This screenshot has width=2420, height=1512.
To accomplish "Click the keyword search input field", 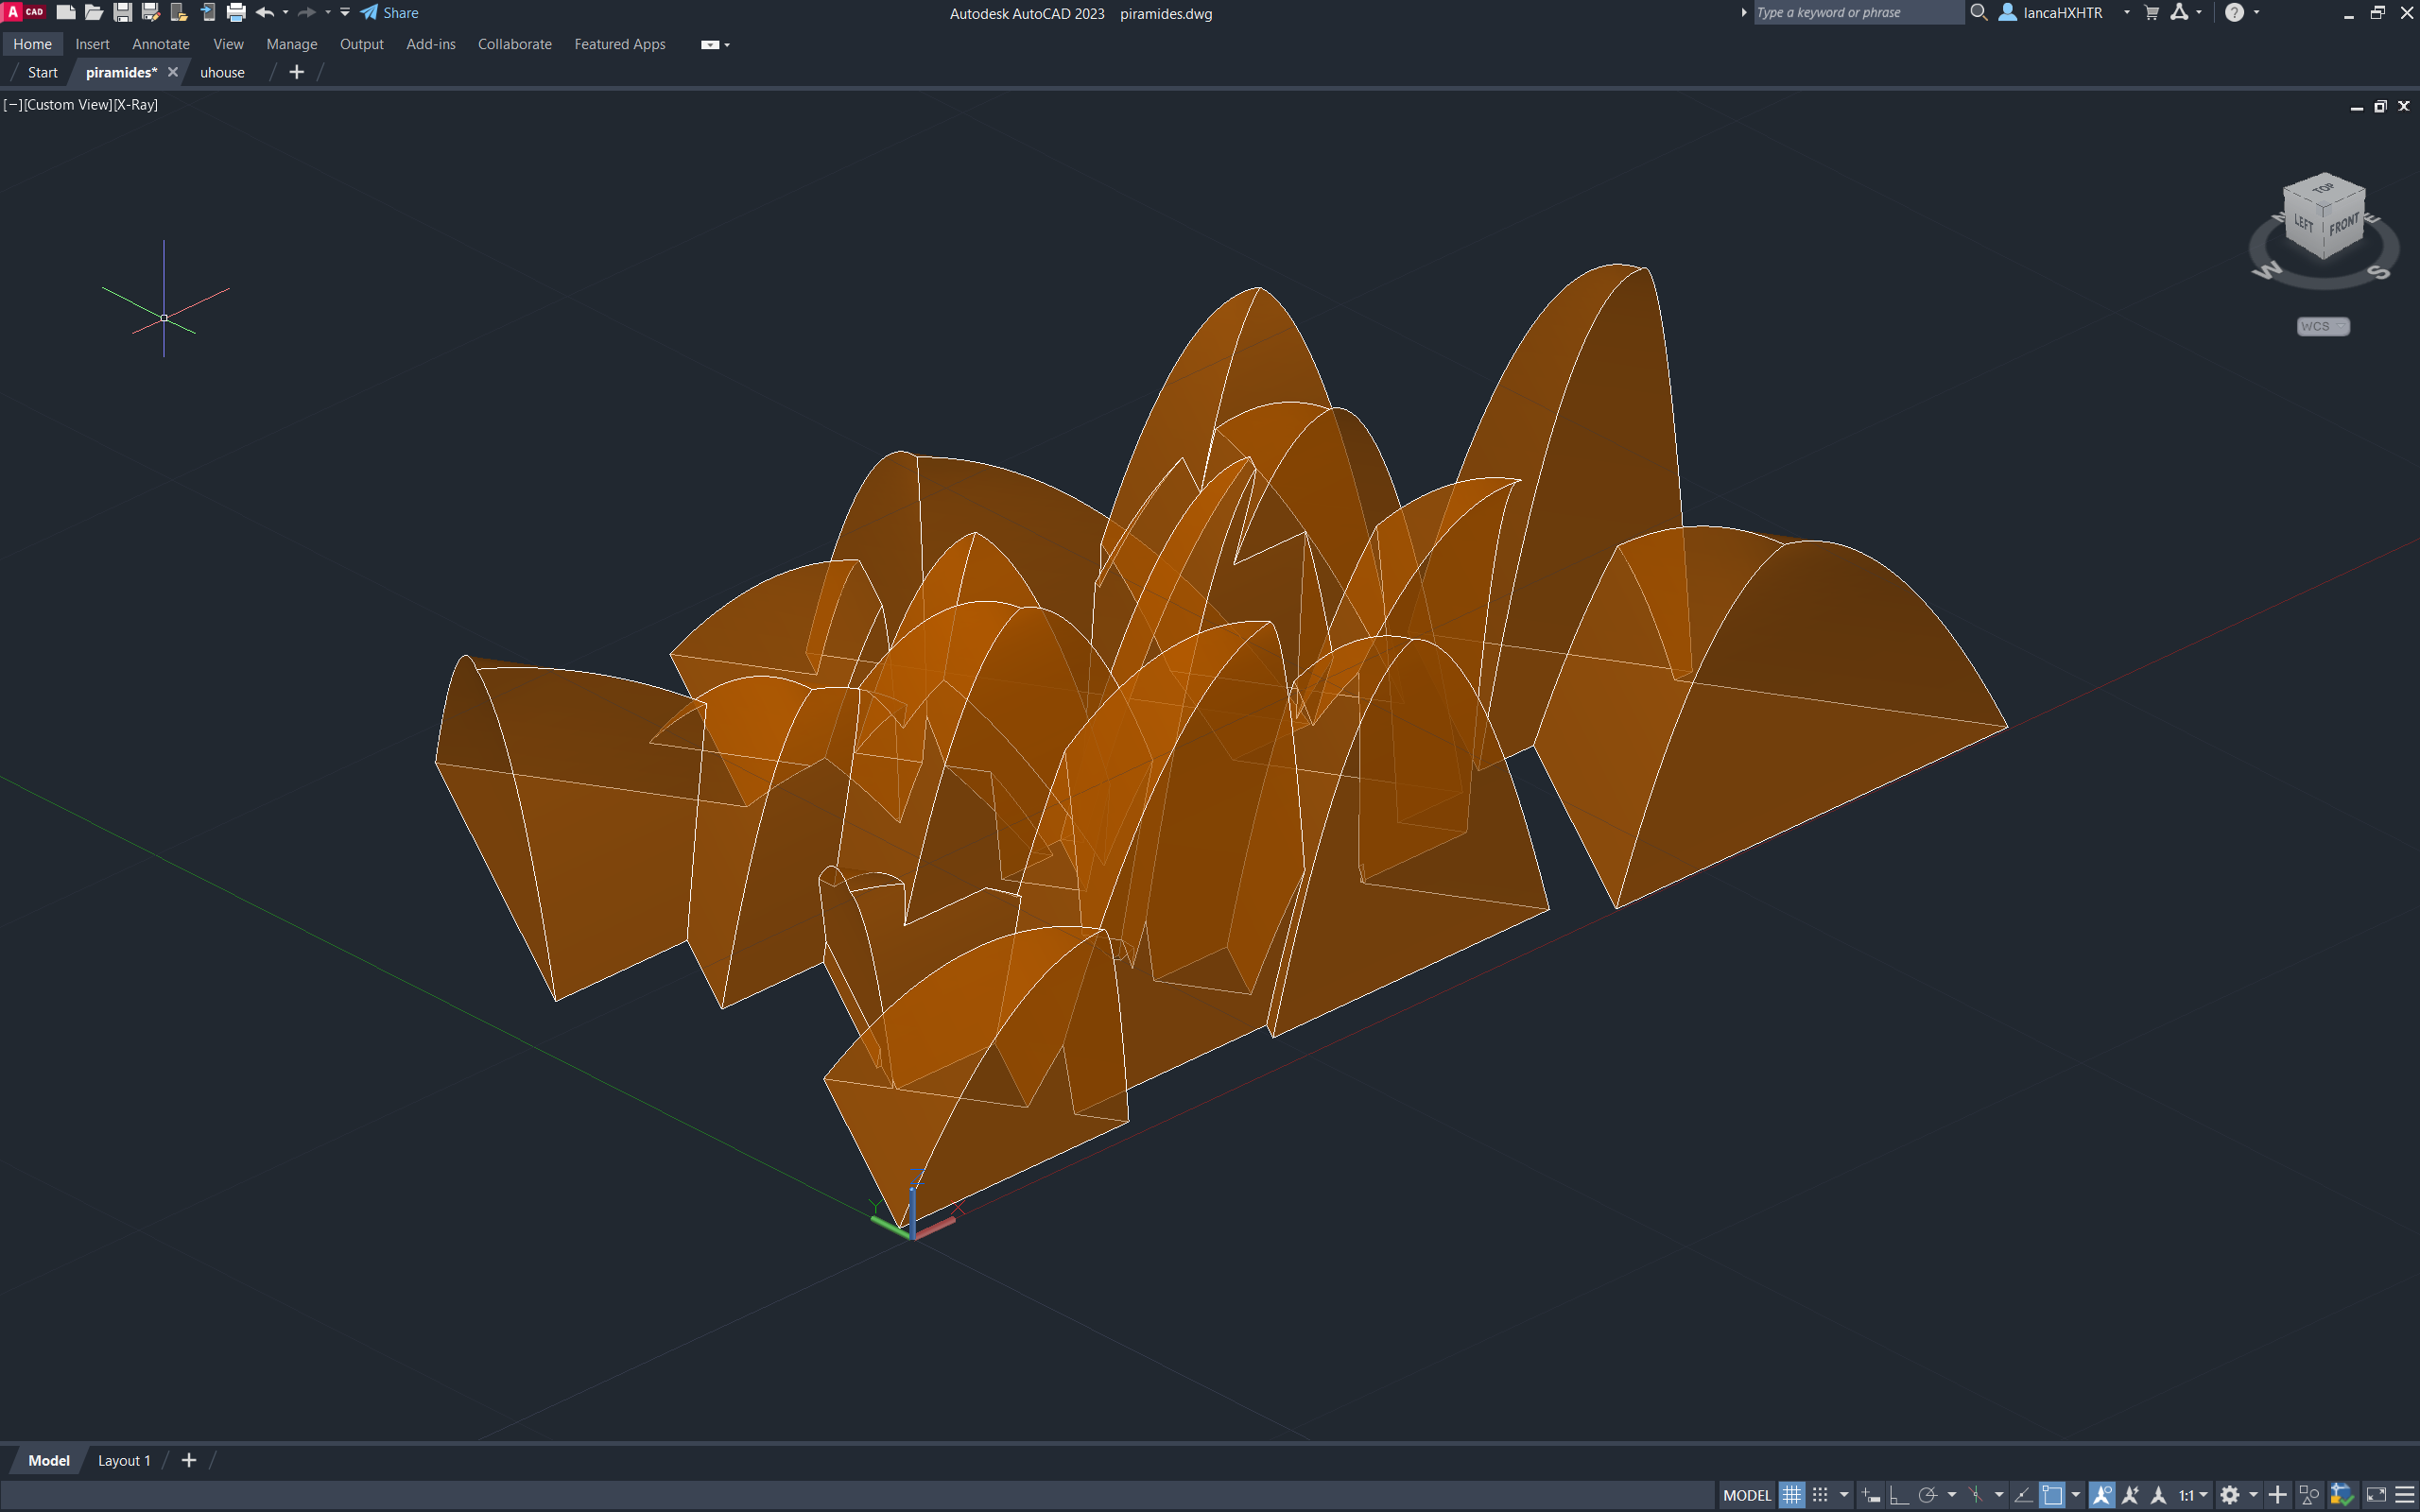I will (1857, 13).
